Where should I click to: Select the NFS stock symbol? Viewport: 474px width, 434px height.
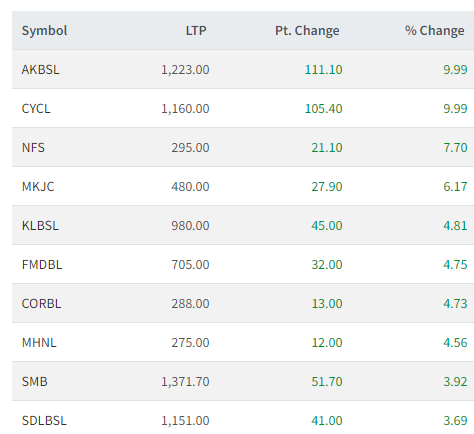[x=33, y=148]
